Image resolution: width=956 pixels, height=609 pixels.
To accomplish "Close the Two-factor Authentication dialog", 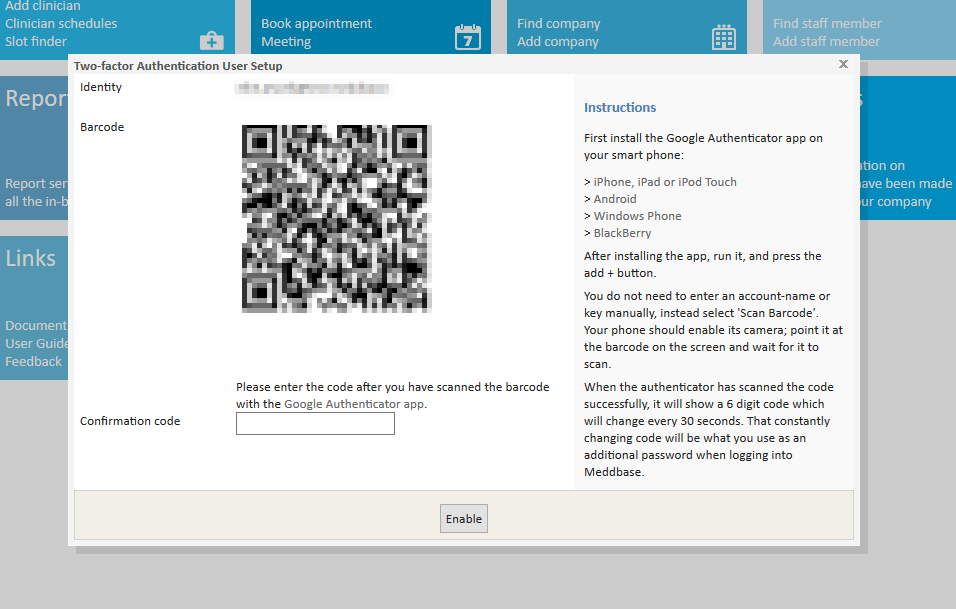I will click(843, 64).
